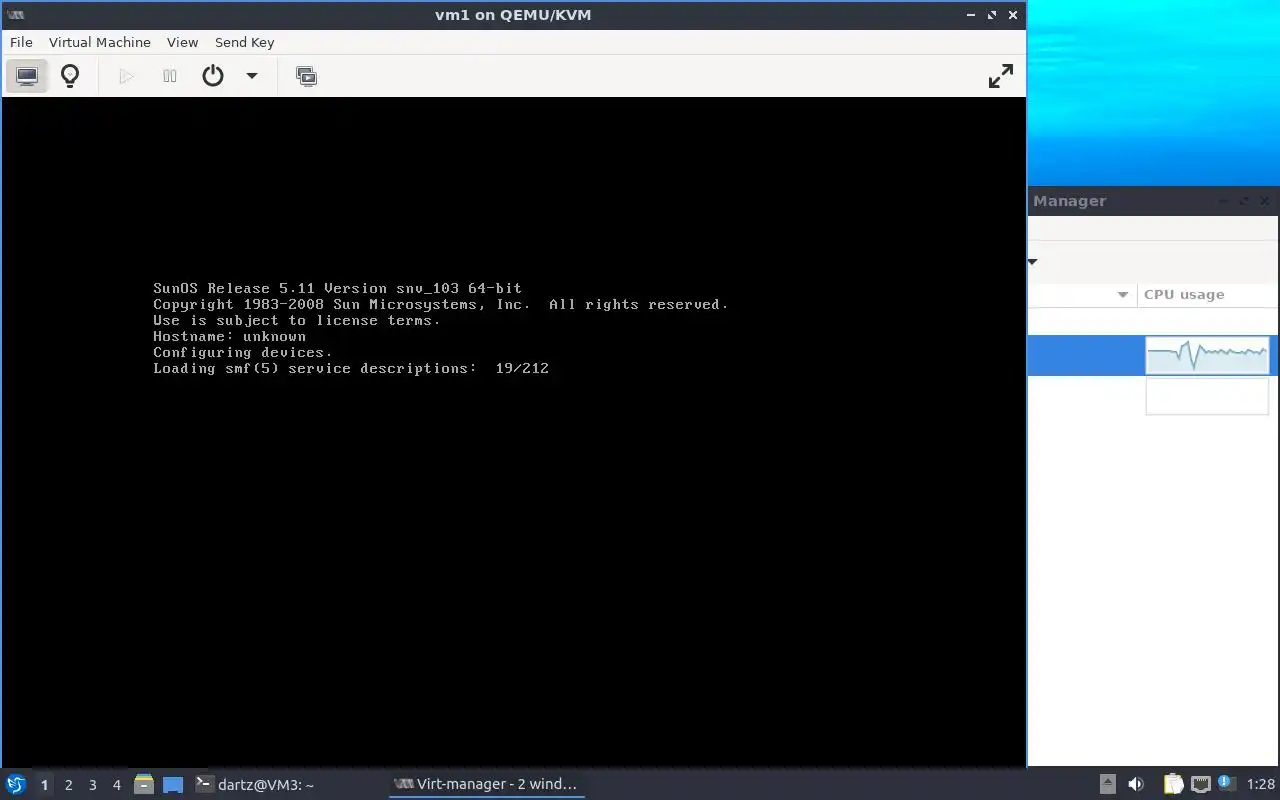Open the File menu

tap(21, 42)
